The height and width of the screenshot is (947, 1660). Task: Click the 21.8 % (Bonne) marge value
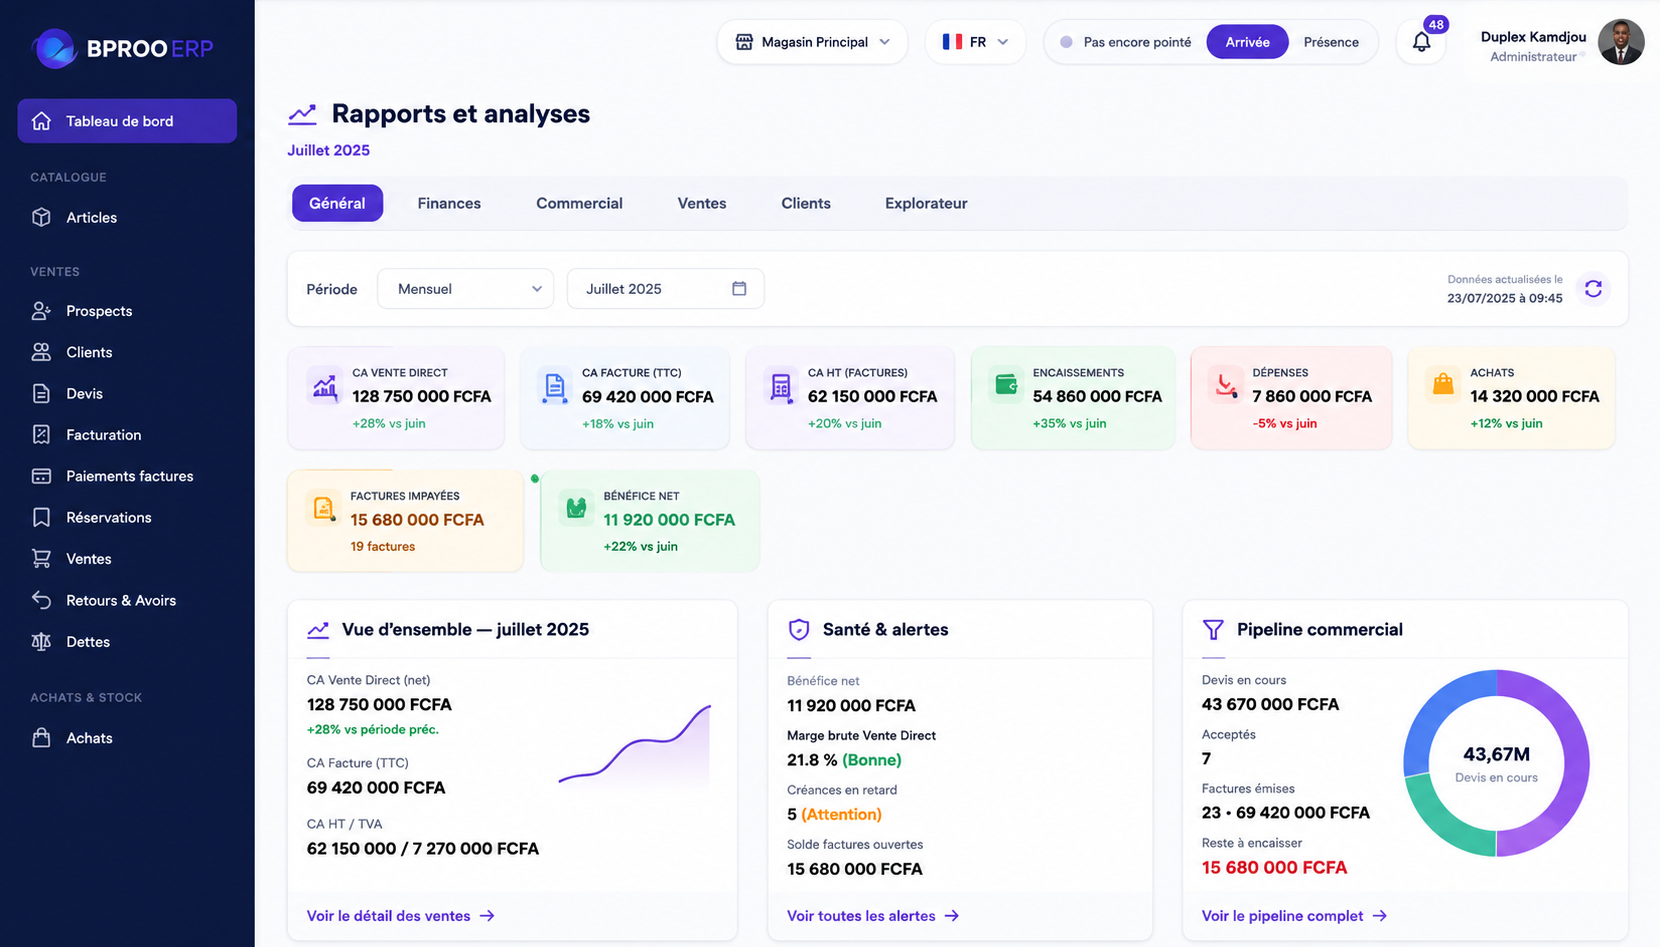click(x=844, y=760)
